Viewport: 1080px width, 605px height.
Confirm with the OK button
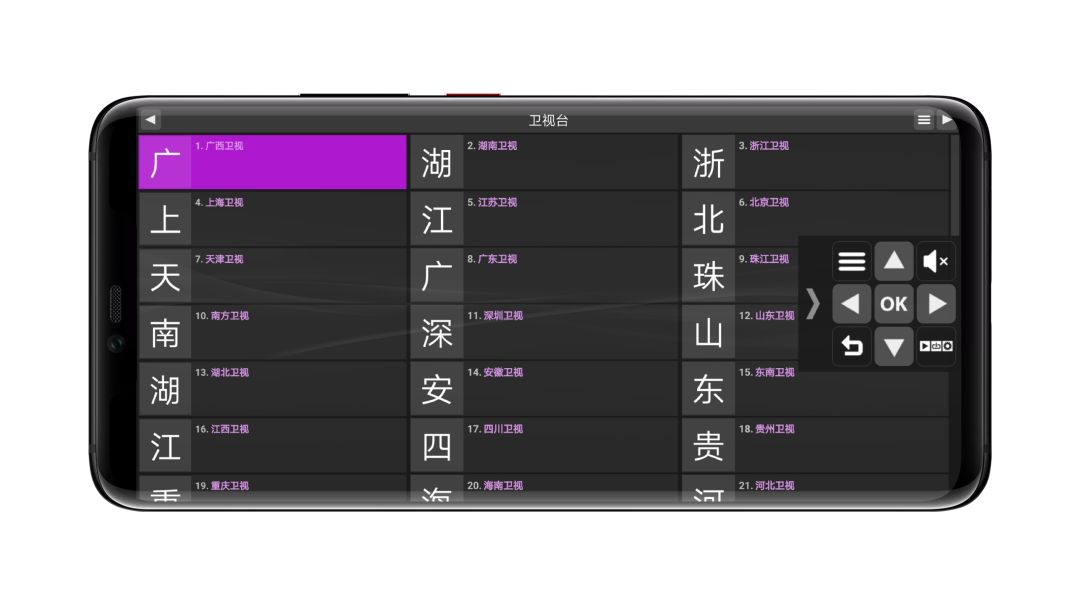pos(894,304)
